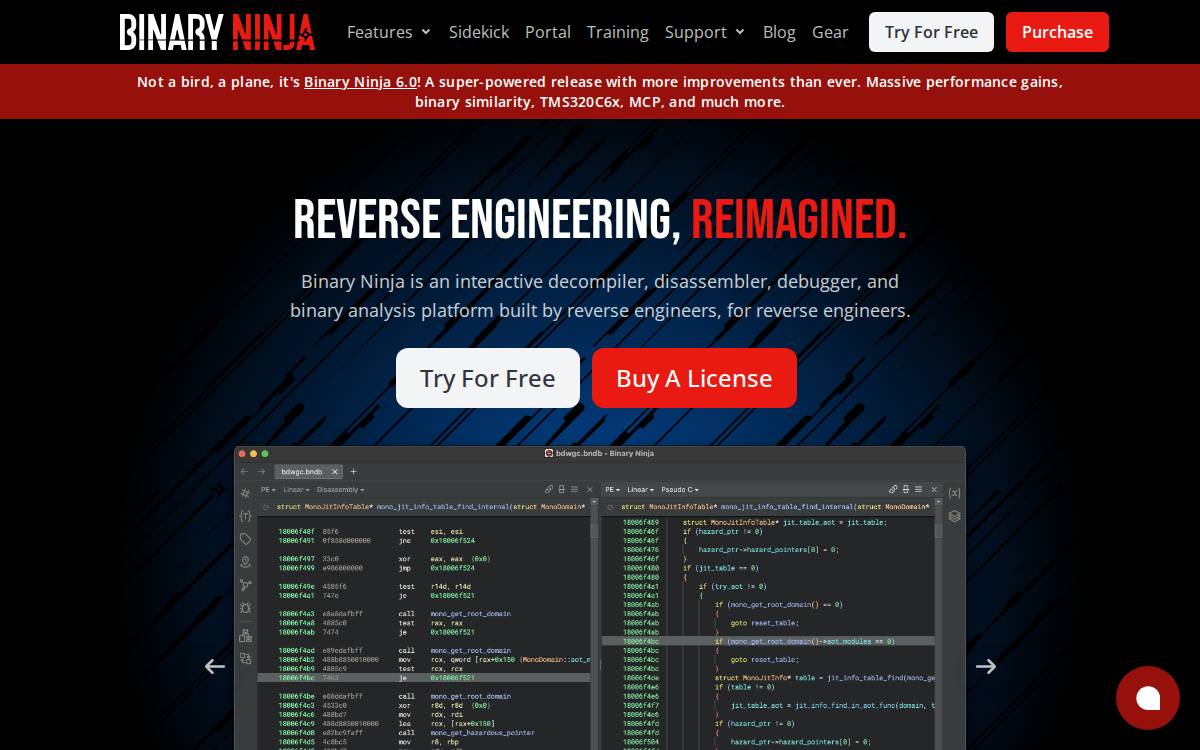The image size is (1200, 750).
Task: Open the Features dropdown menu
Action: click(x=389, y=32)
